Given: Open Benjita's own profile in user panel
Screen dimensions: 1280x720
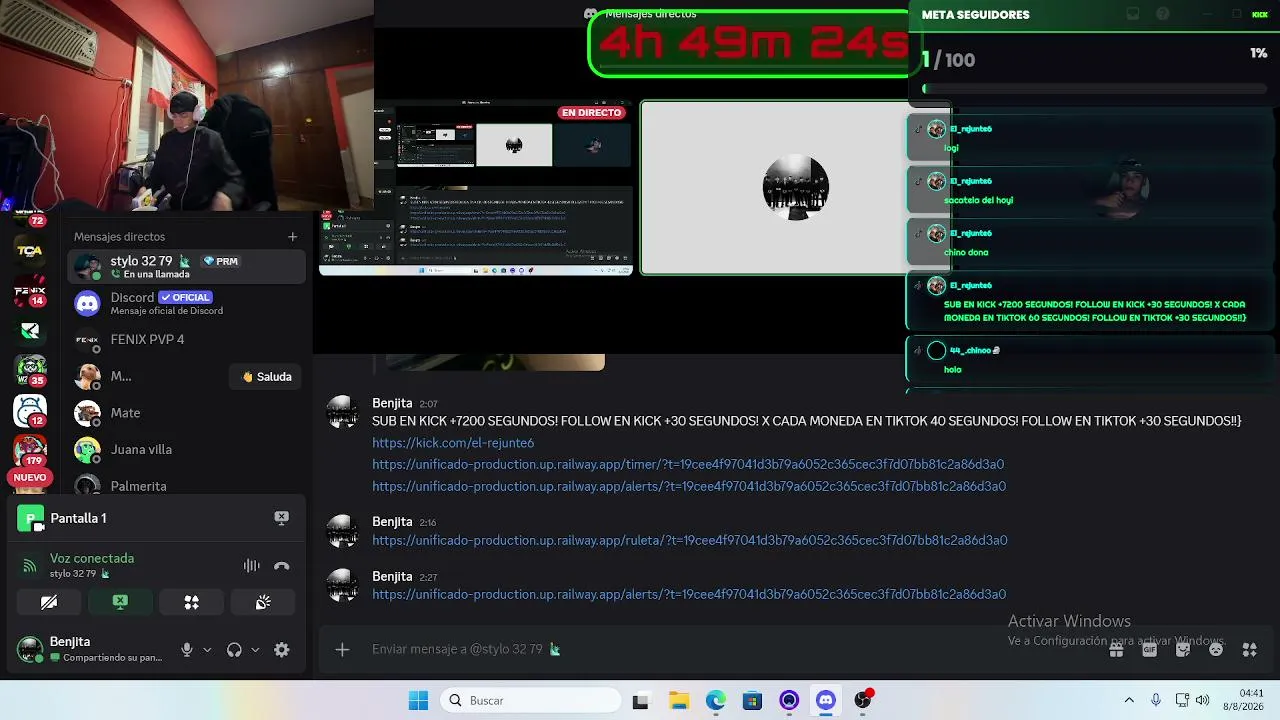Looking at the screenshot, I should tap(94, 649).
